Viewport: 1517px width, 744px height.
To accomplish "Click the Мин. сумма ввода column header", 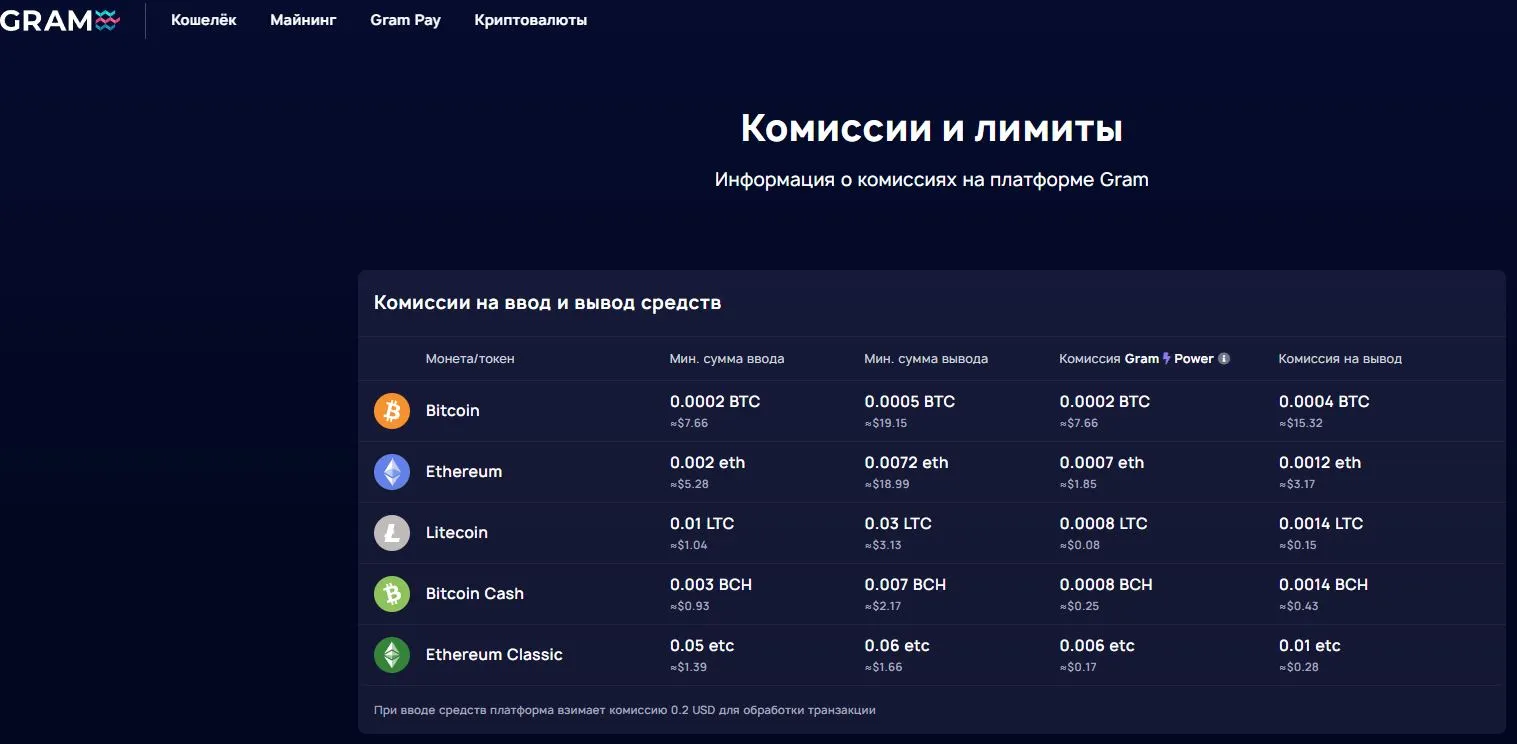I will [727, 359].
